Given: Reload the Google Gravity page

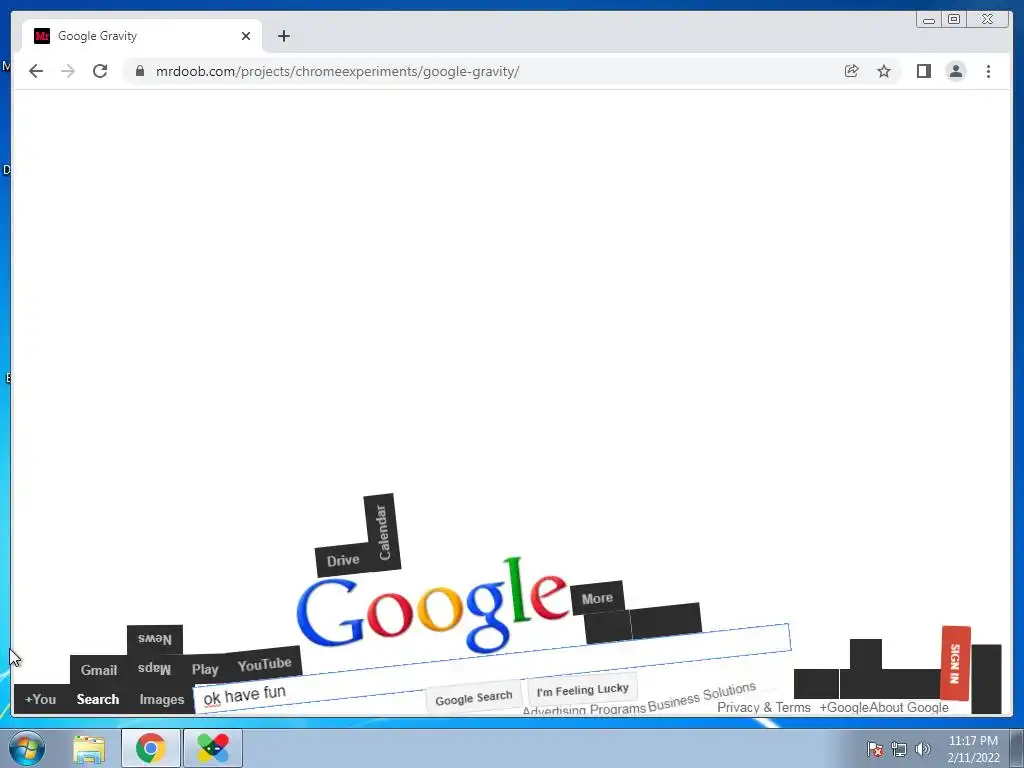Looking at the screenshot, I should [x=100, y=71].
